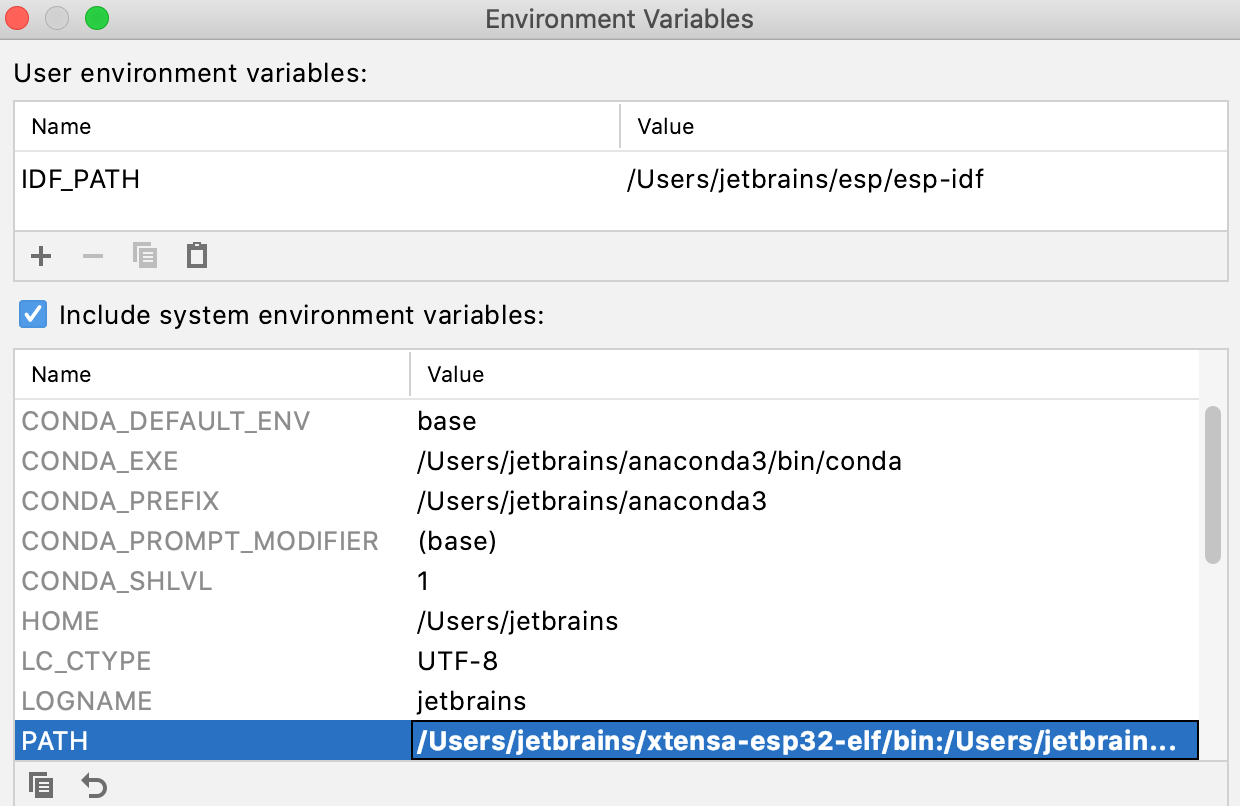The image size is (1240, 807).
Task: Select the LC_CTYPE variable row
Action: [606, 661]
